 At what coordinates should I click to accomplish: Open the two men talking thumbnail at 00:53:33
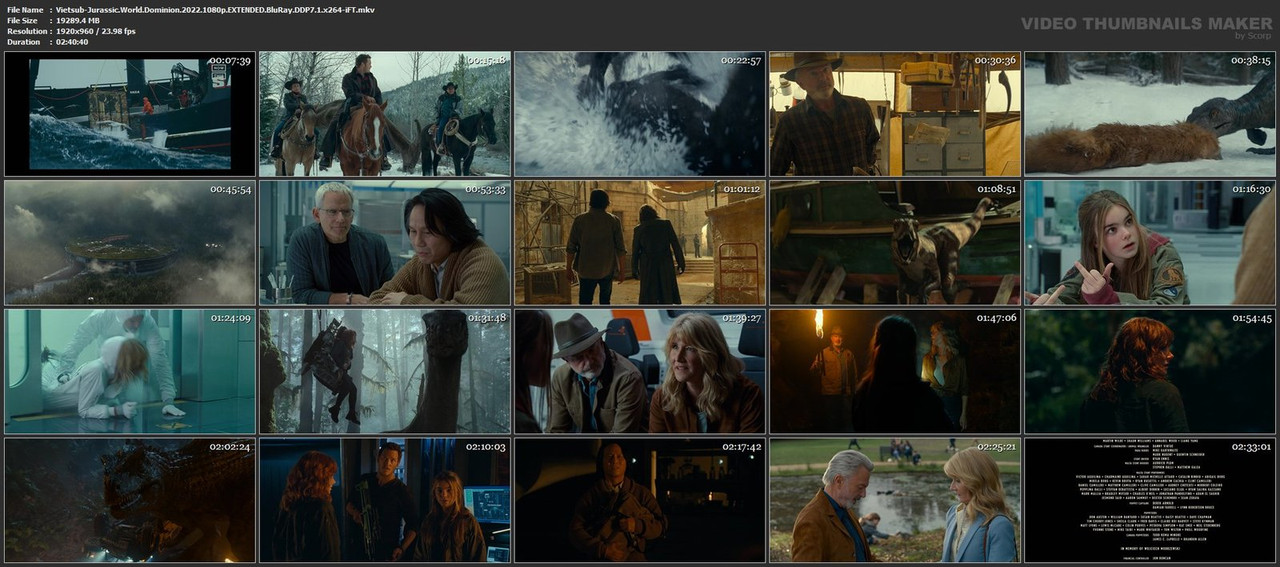[x=385, y=243]
